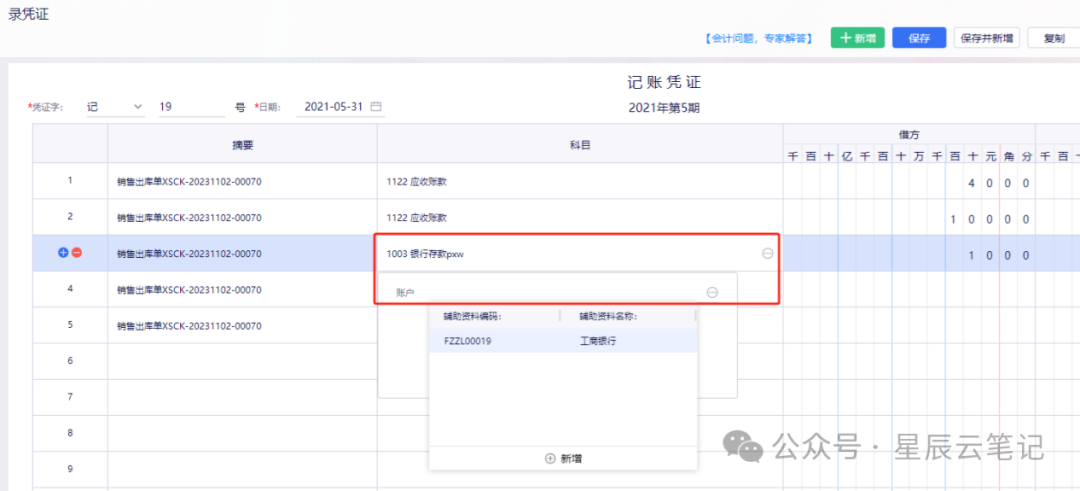Click the blue 保存 button
The image size is (1080, 491).
[919, 39]
